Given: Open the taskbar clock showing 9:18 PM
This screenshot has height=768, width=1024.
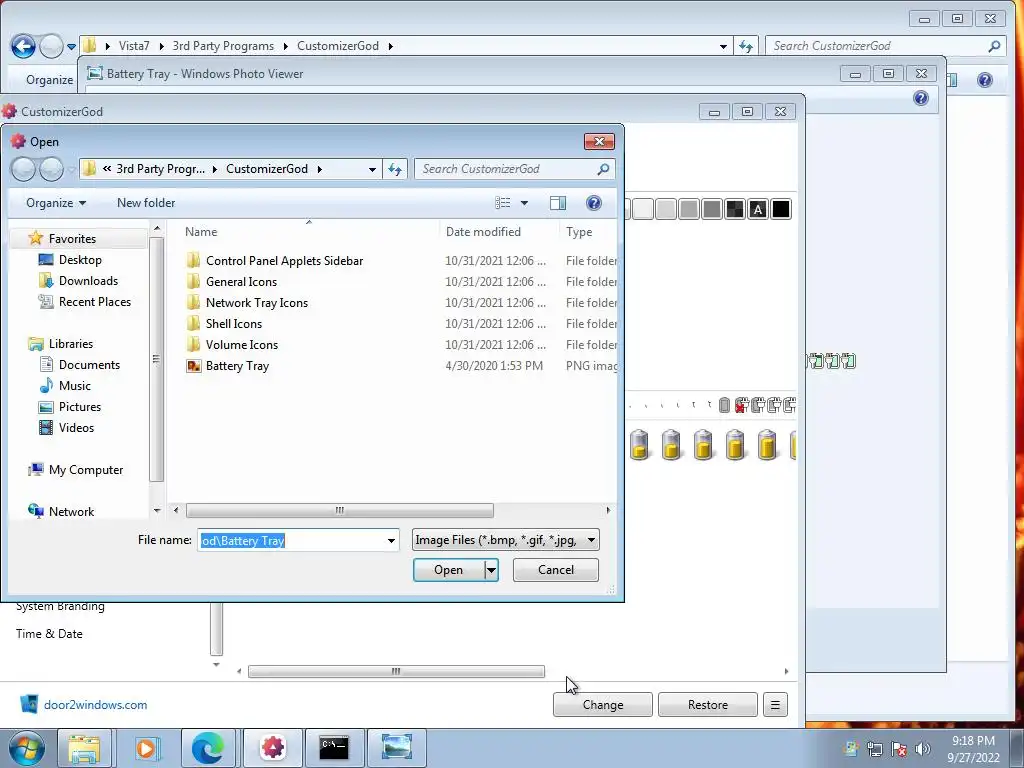Looking at the screenshot, I should [x=973, y=749].
